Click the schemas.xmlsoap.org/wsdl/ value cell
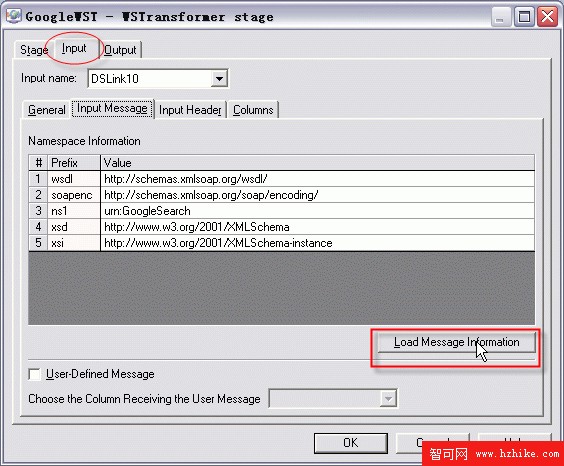 point(318,179)
